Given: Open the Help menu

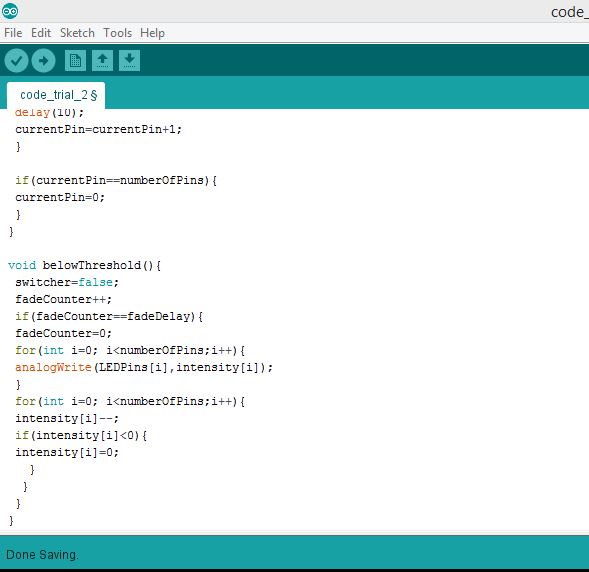Looking at the screenshot, I should coord(152,33).
